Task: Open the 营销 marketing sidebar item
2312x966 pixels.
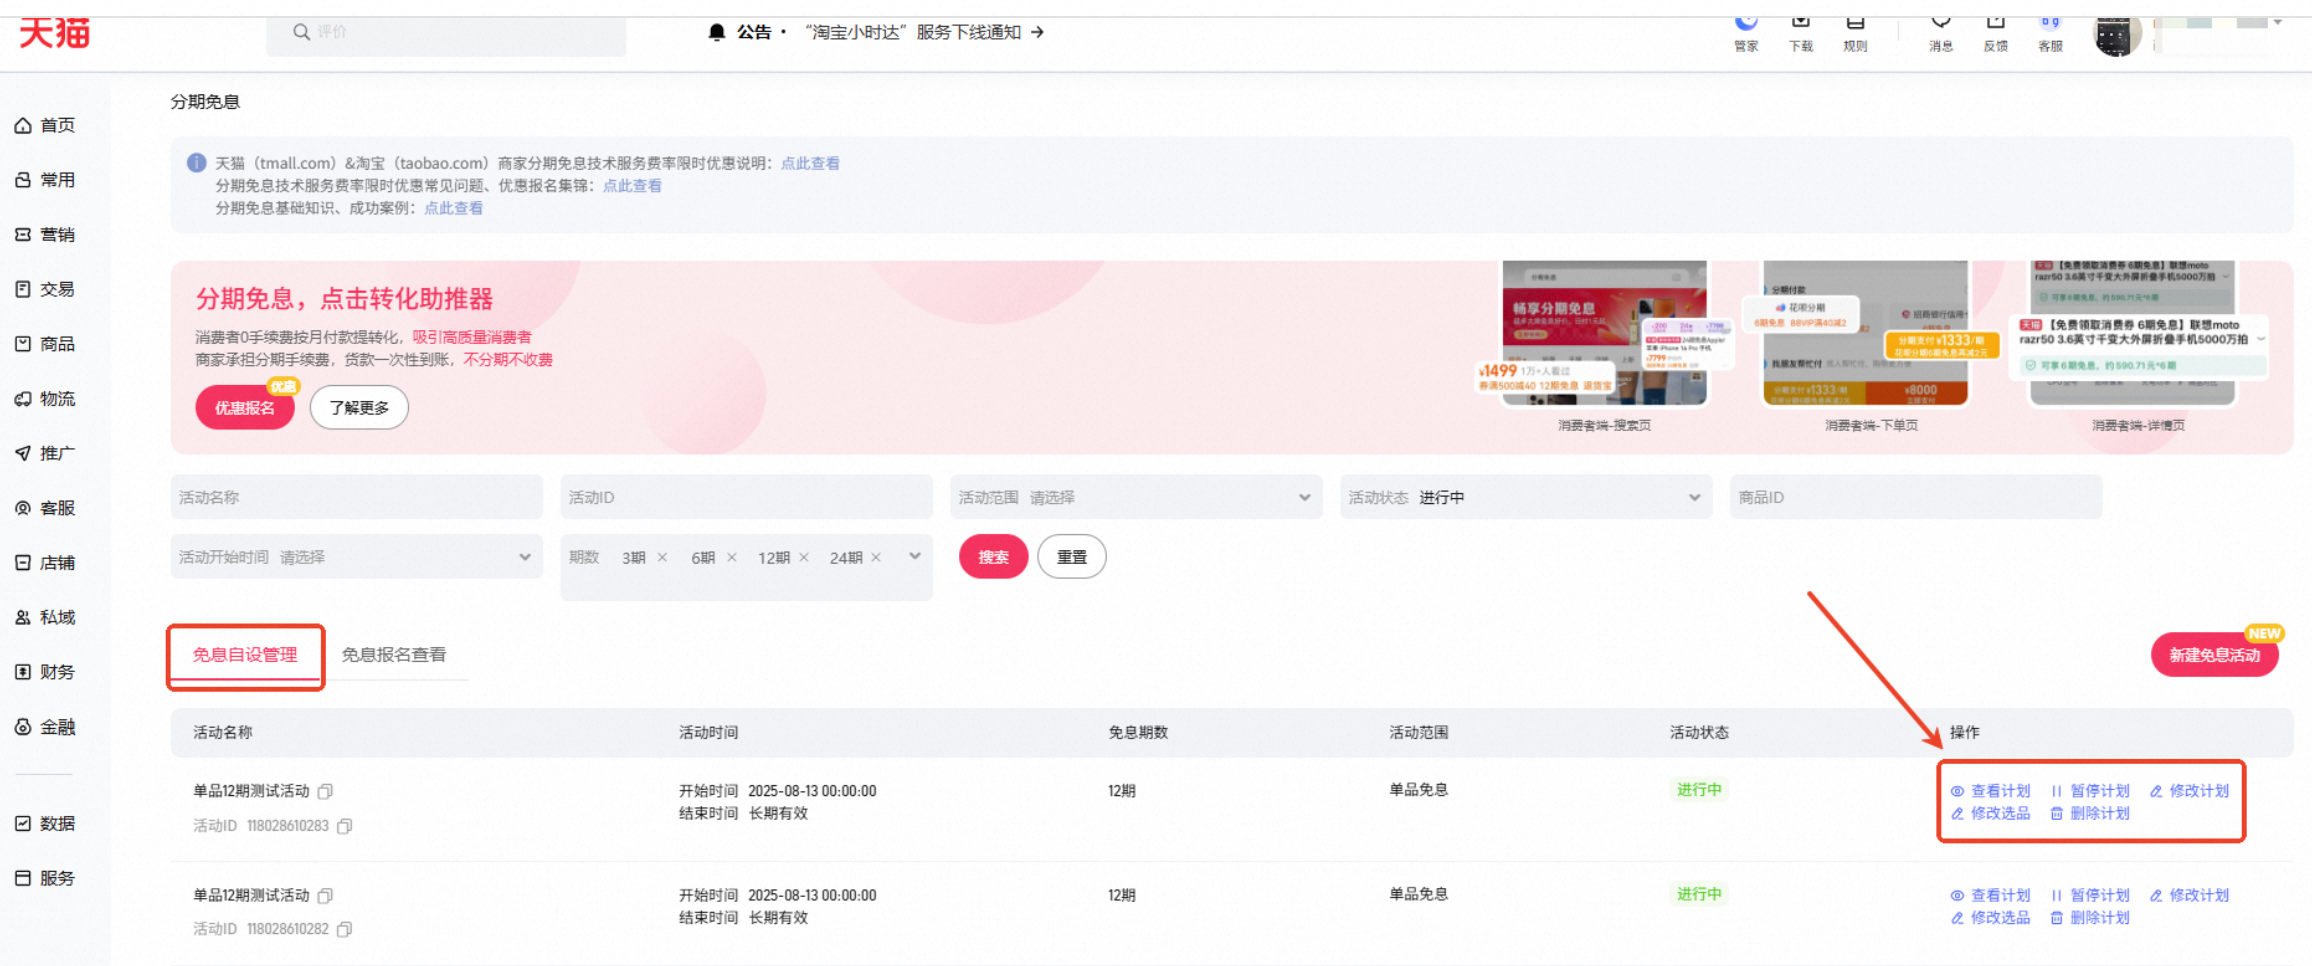Action: tap(46, 234)
